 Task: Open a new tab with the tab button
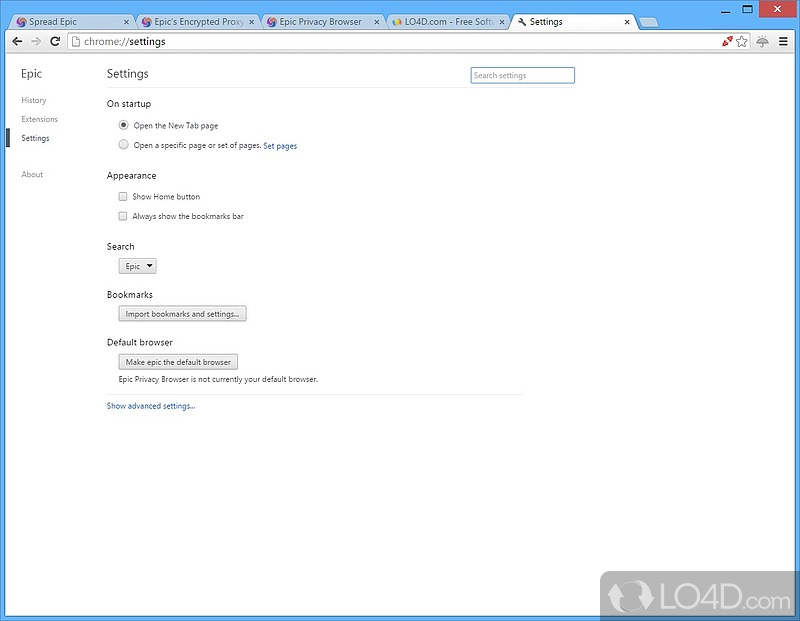pyautogui.click(x=648, y=22)
